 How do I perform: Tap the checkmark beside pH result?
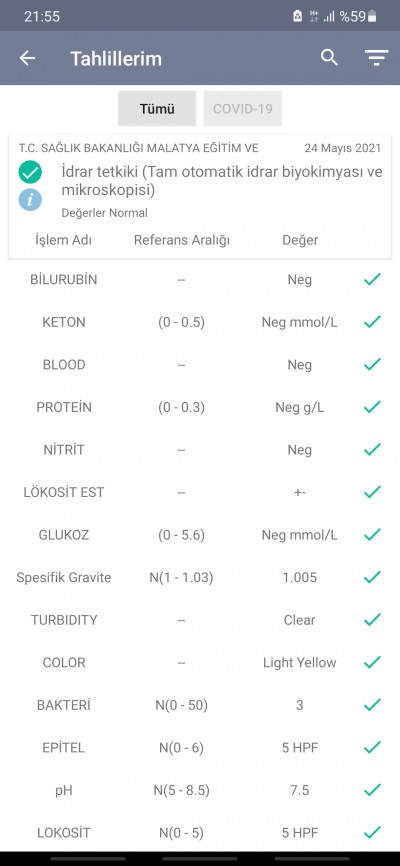(x=372, y=790)
